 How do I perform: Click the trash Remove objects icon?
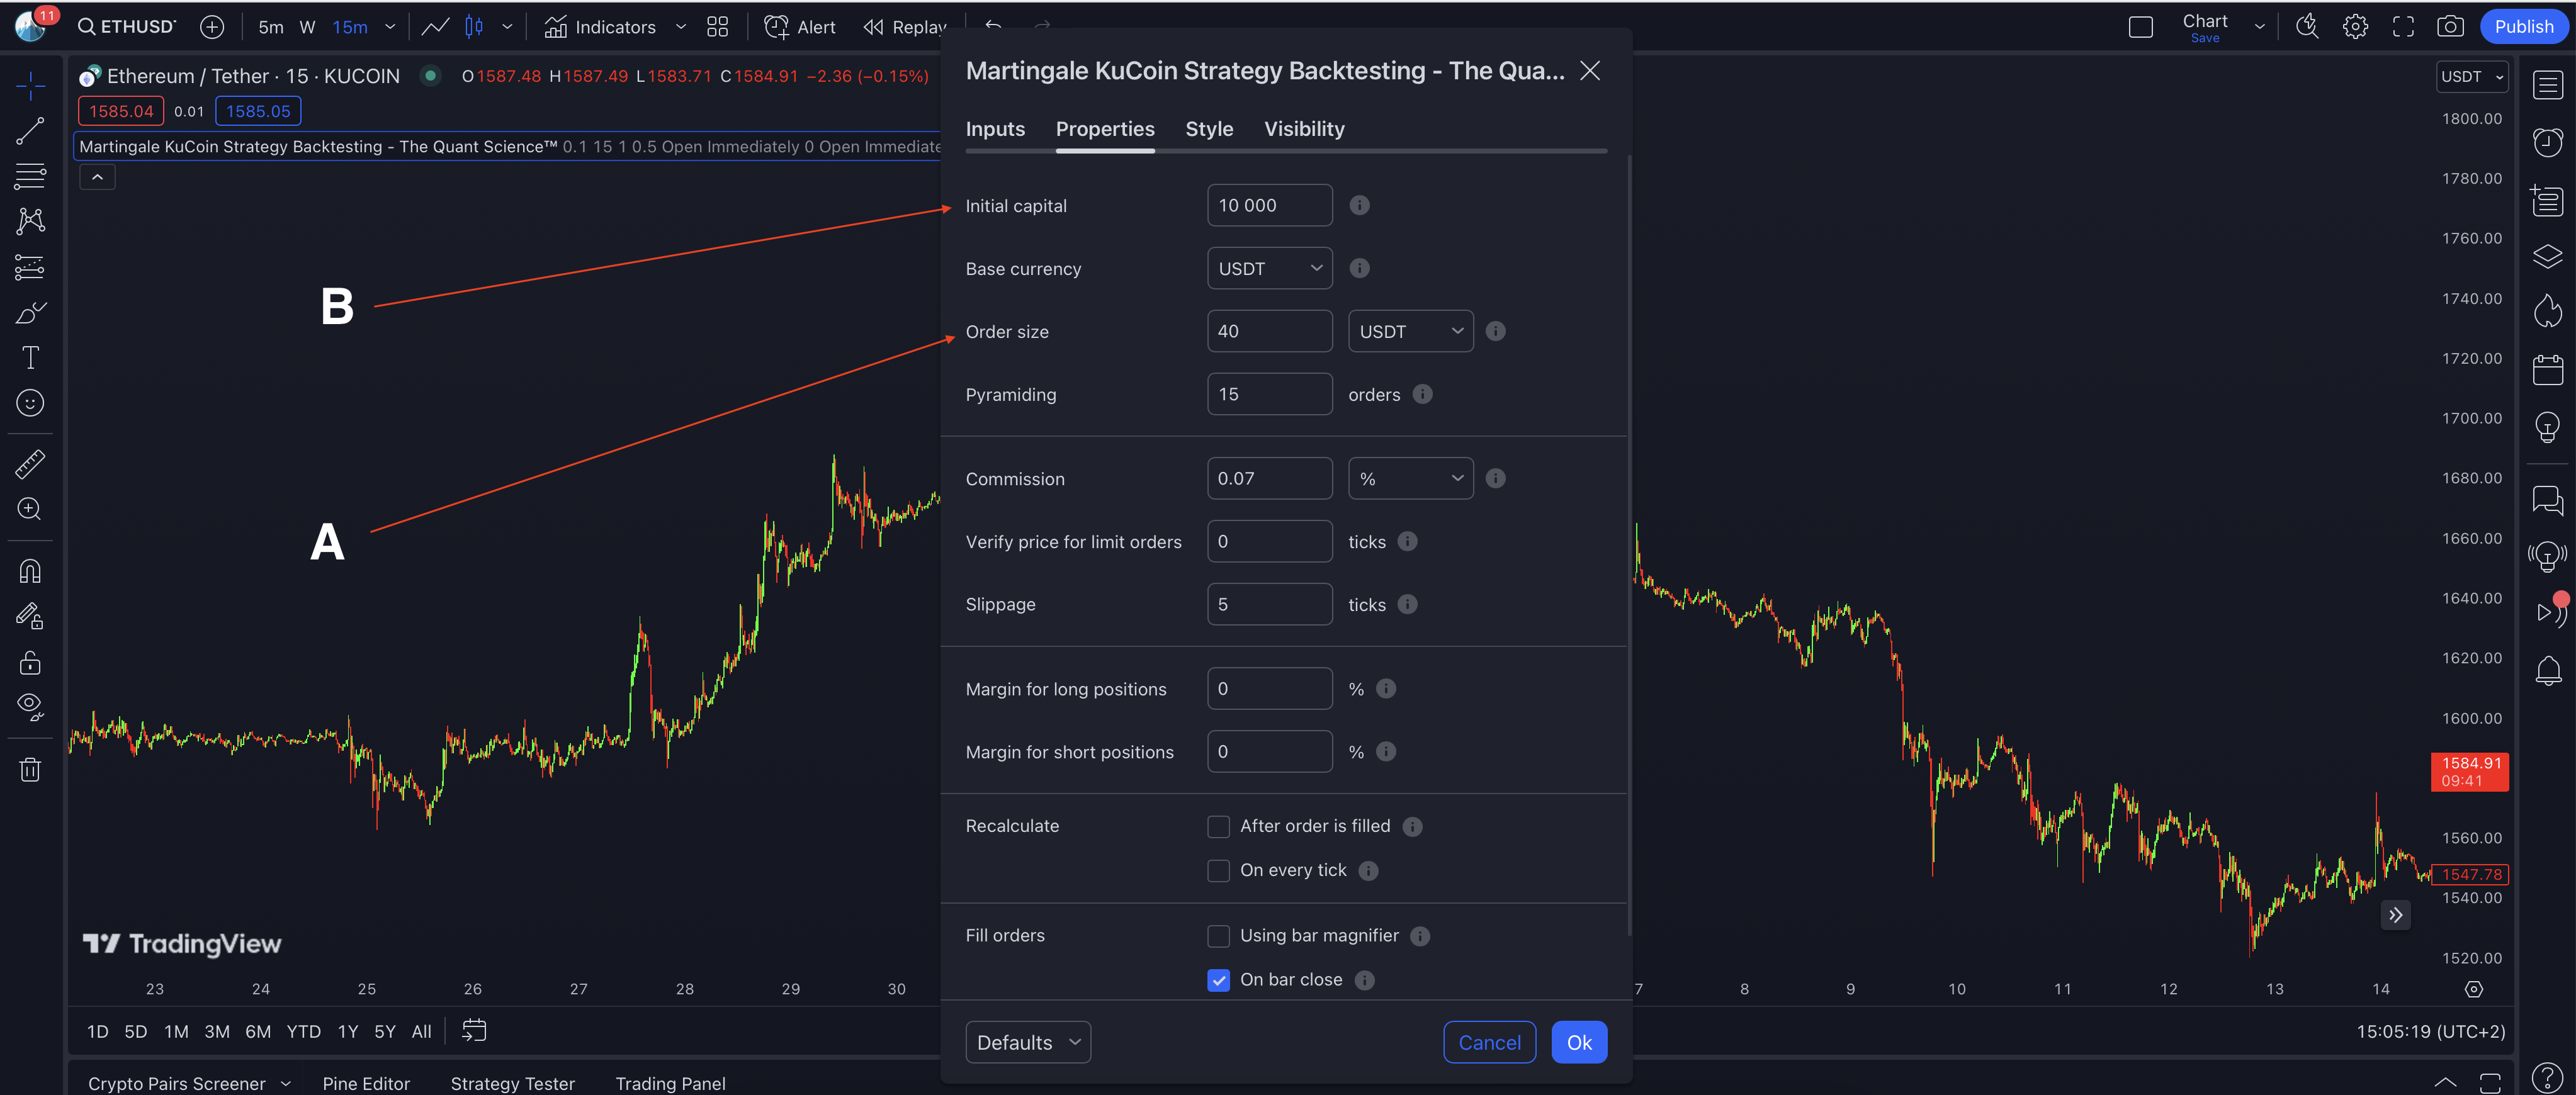(30, 769)
